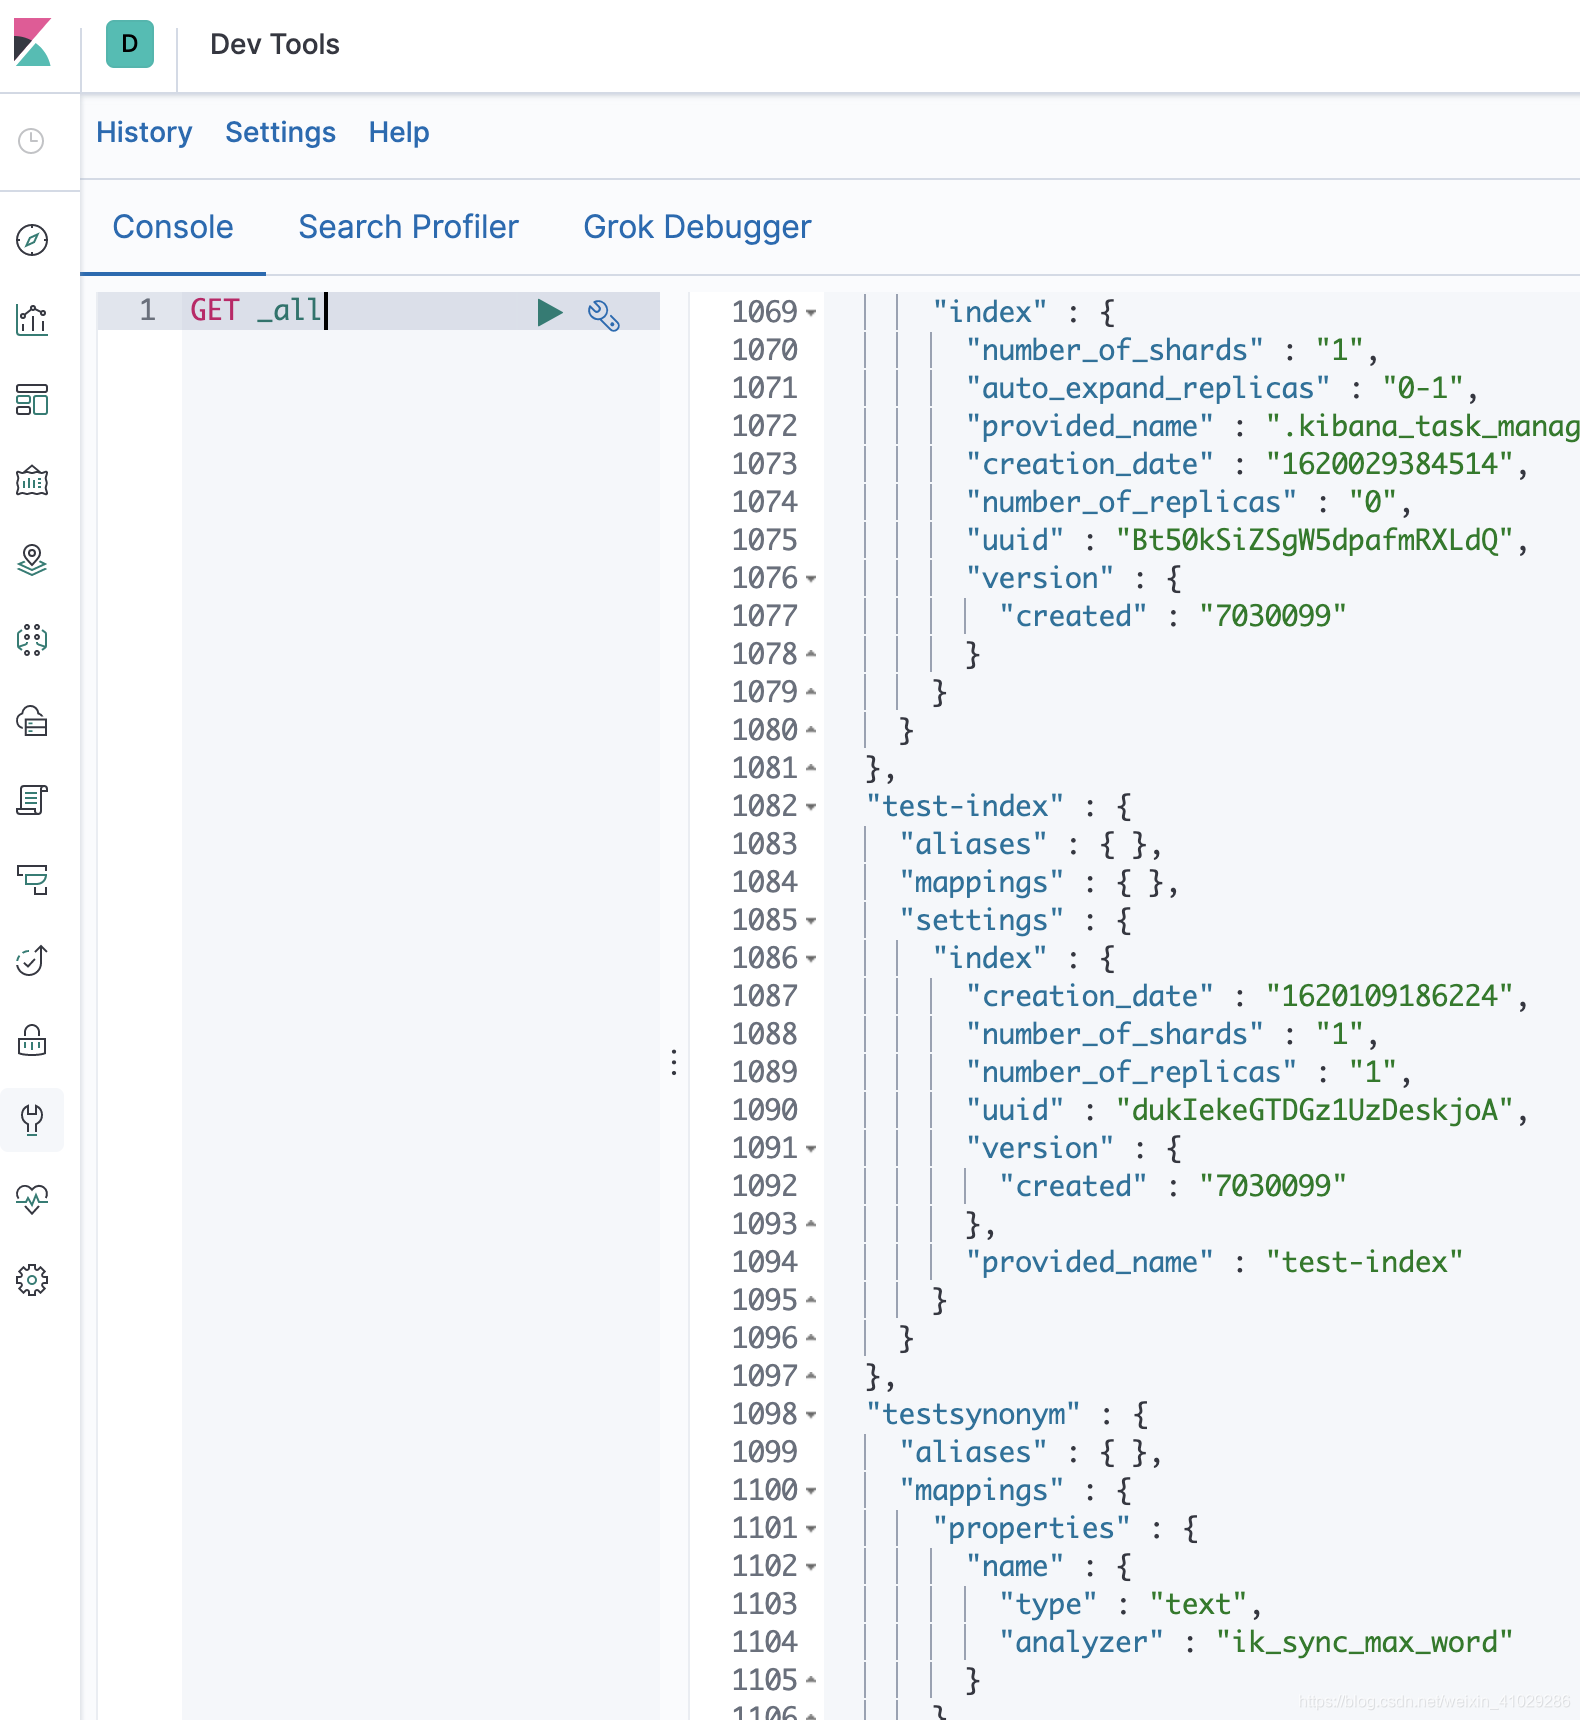Run the GET _all request
This screenshot has height=1720, width=1580.
[x=549, y=313]
